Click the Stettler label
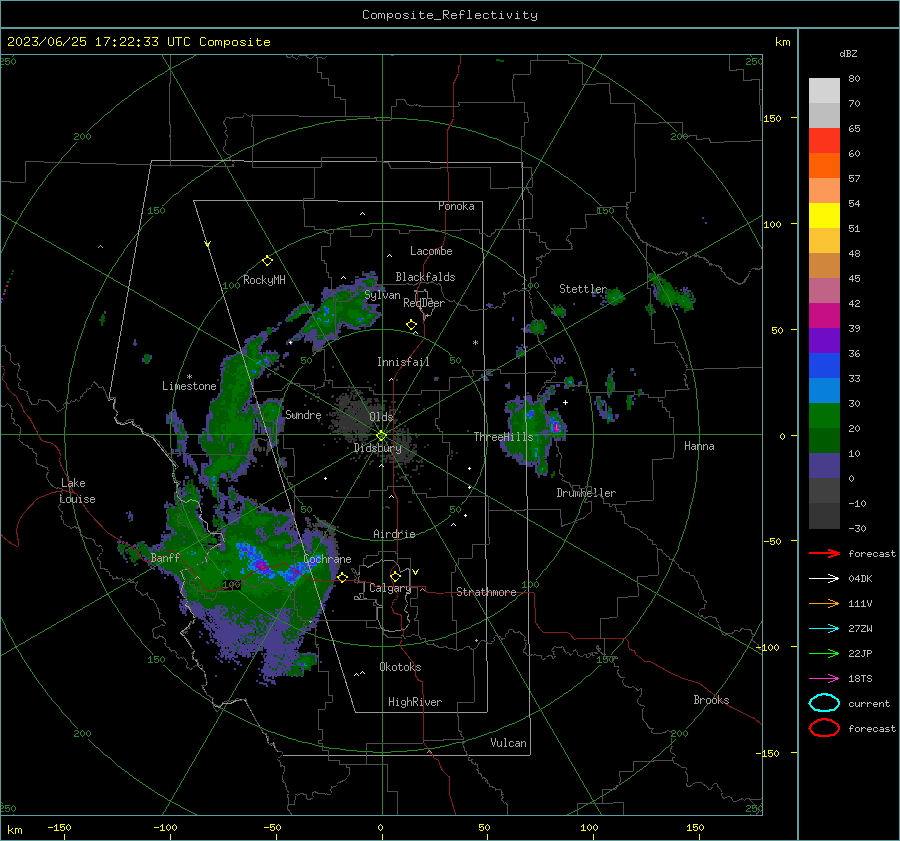Viewport: 900px width, 841px height. click(x=583, y=289)
